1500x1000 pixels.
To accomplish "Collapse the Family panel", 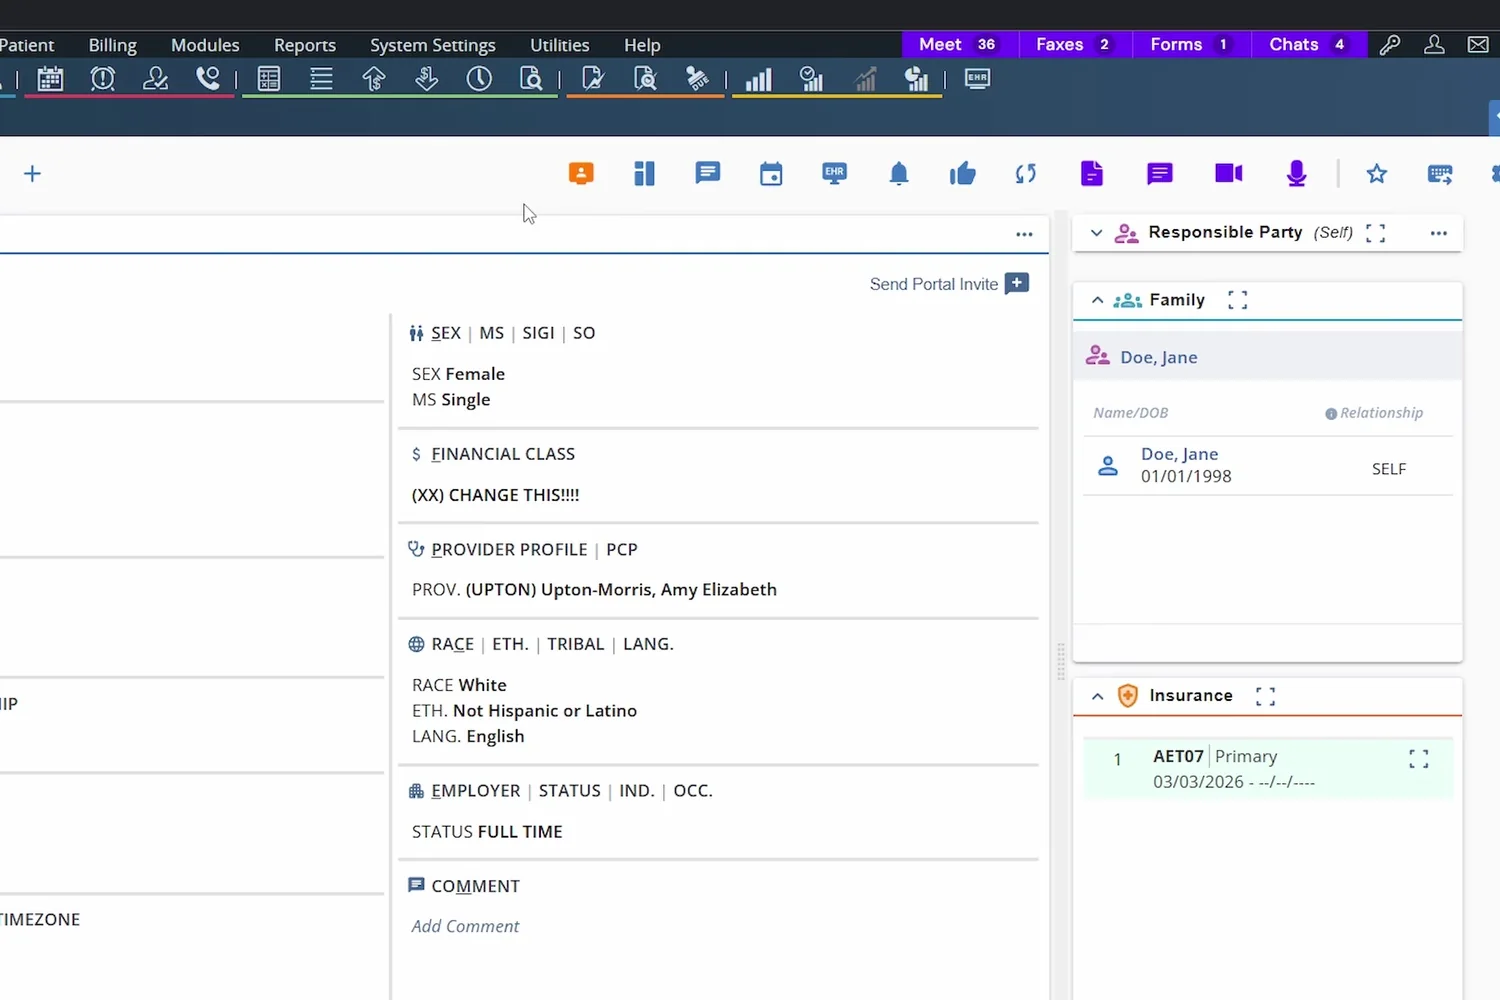I will [x=1097, y=300].
